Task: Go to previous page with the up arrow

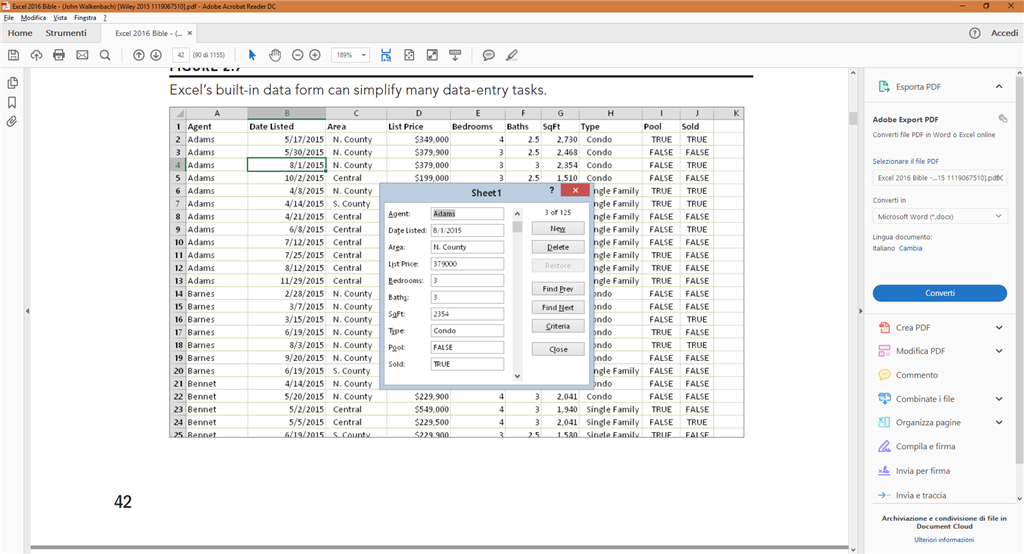Action: pyautogui.click(x=138, y=56)
